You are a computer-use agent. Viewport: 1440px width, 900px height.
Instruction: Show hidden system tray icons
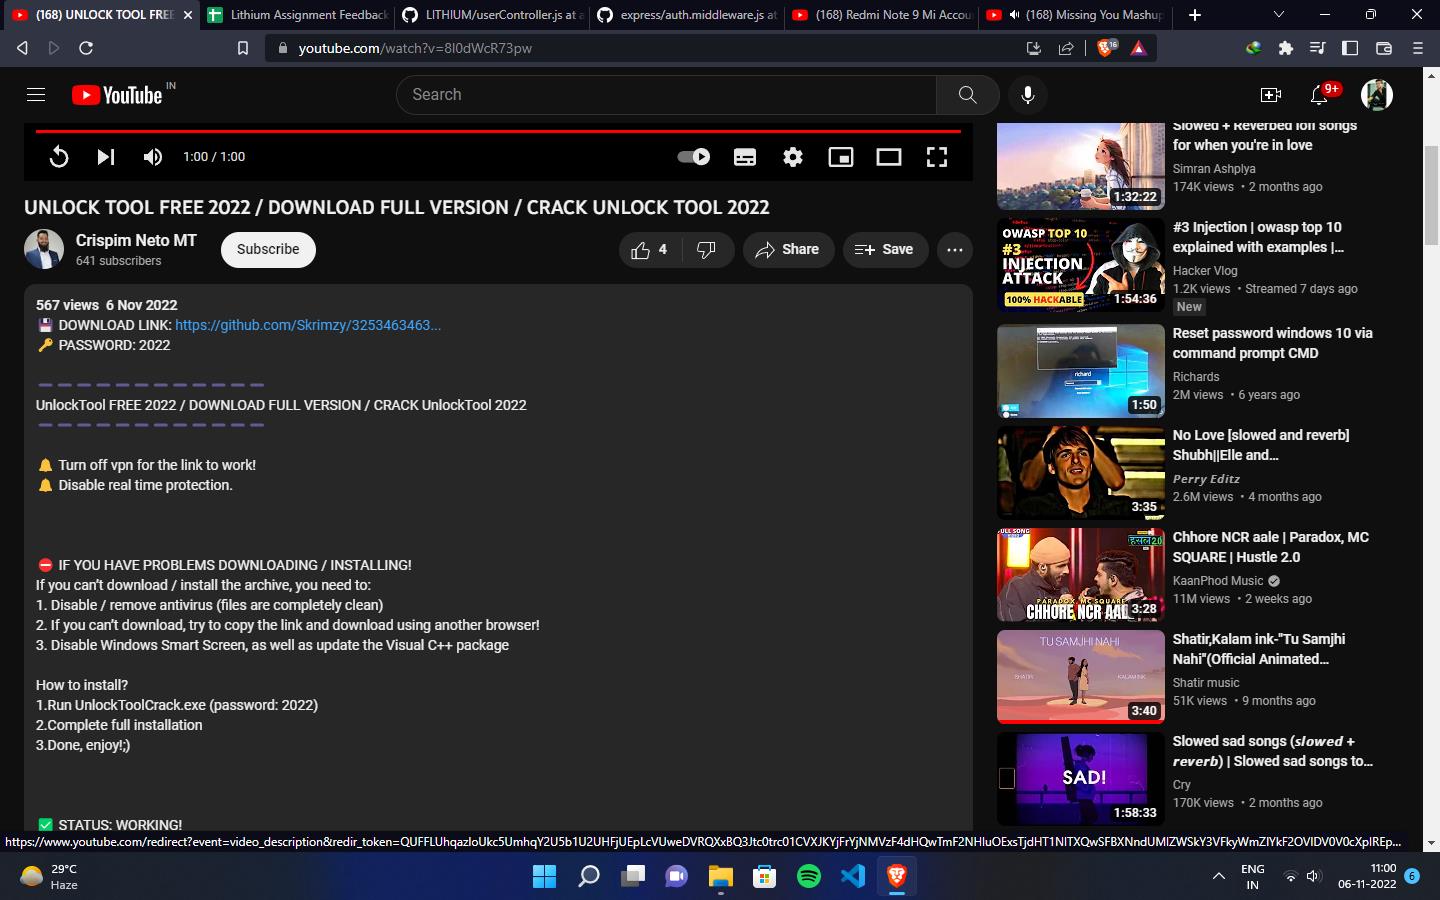(1218, 876)
